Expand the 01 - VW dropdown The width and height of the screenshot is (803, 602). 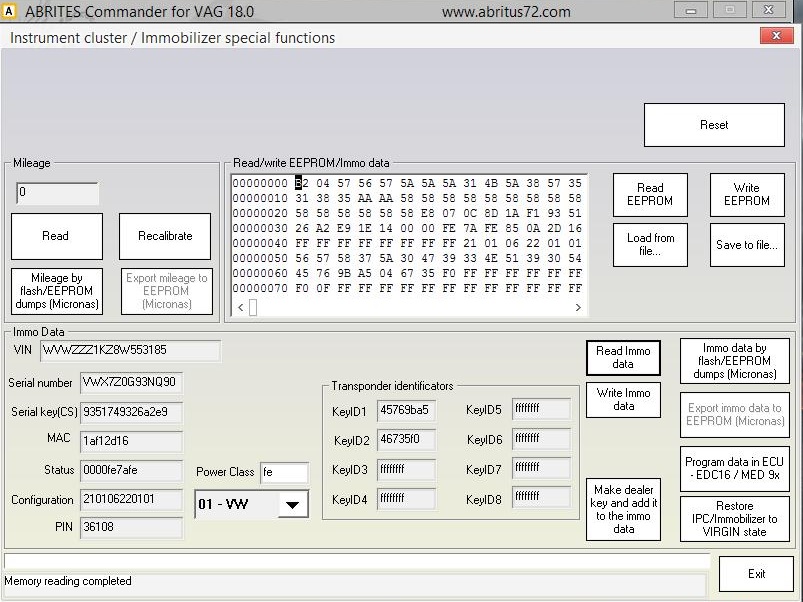[291, 505]
